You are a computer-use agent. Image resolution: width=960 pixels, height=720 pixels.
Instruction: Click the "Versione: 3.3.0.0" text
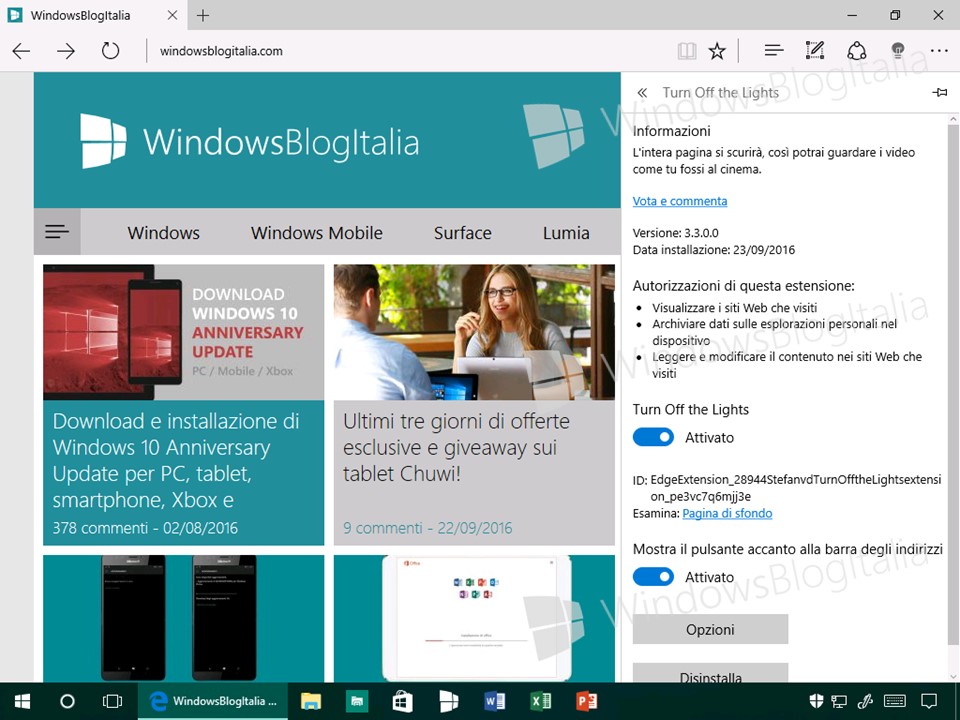pos(675,233)
